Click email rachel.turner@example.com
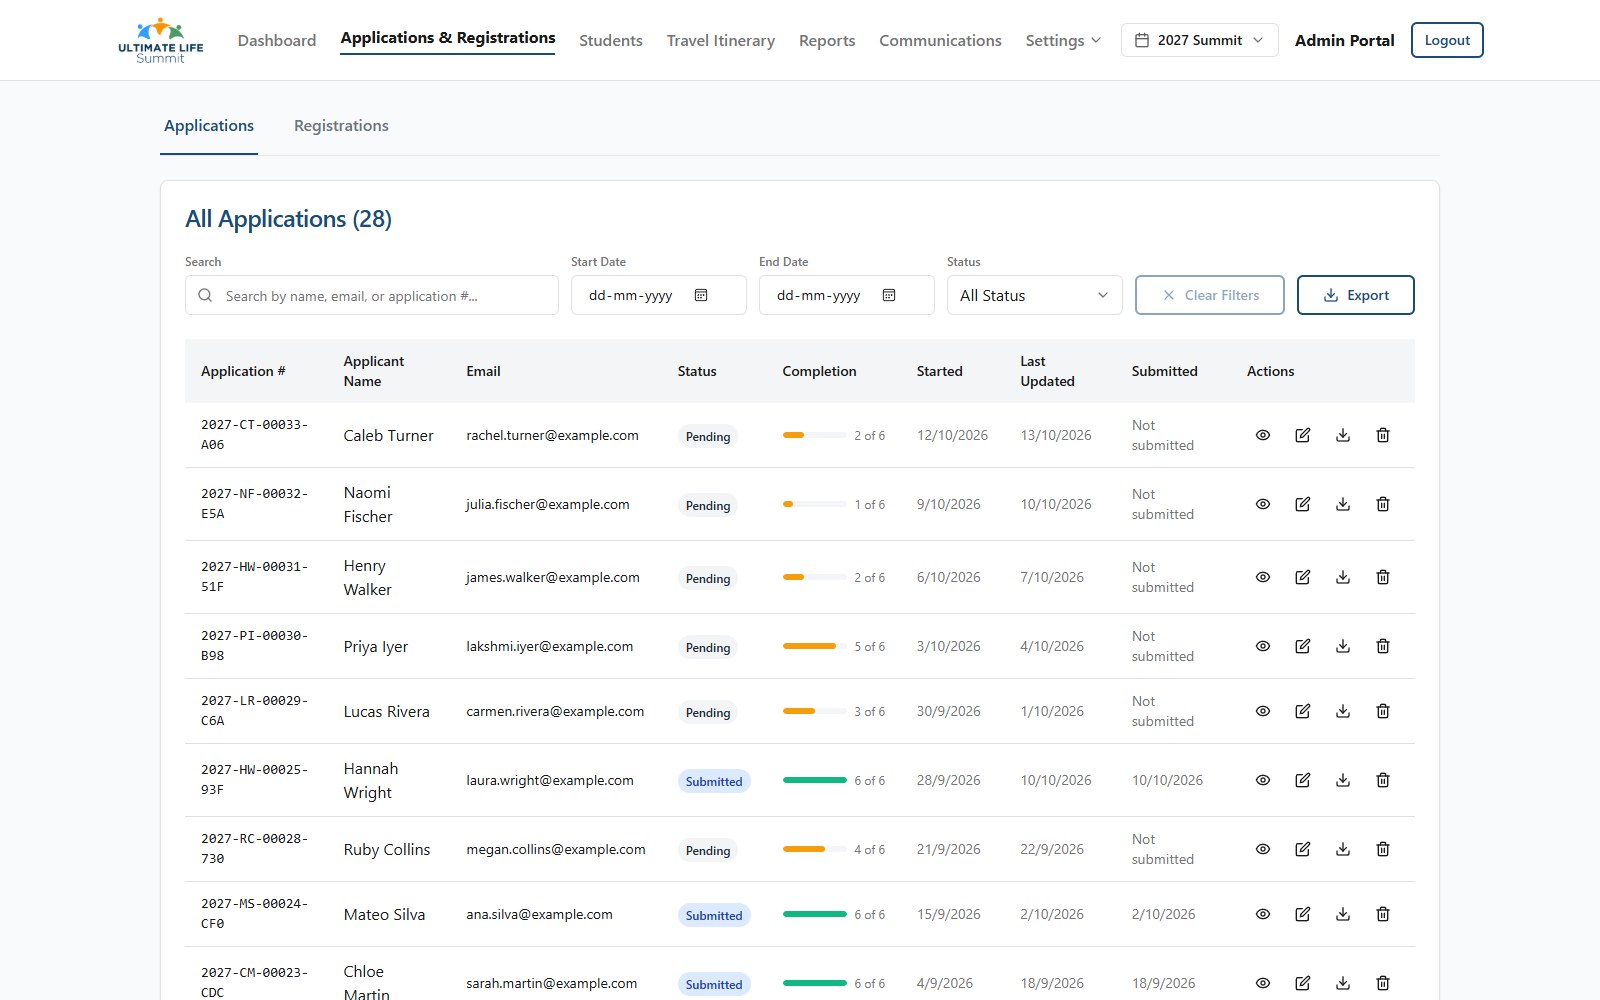Screen dimensions: 1600x1000 pyautogui.click(x=552, y=435)
